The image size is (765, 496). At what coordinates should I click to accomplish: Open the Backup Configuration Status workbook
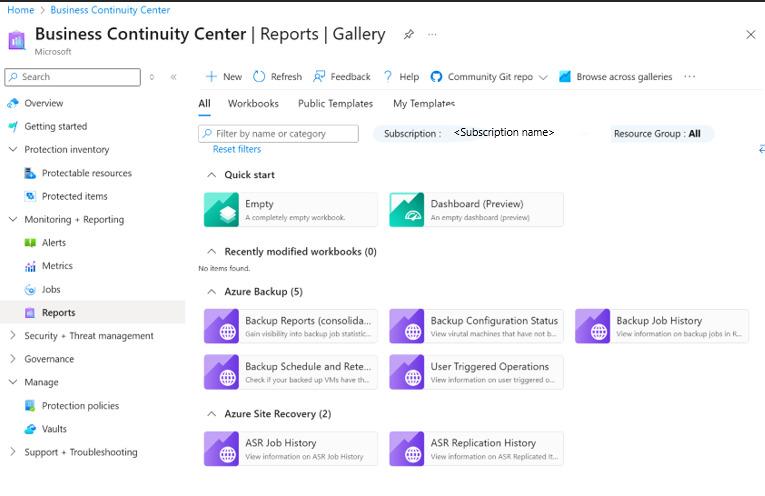click(476, 326)
